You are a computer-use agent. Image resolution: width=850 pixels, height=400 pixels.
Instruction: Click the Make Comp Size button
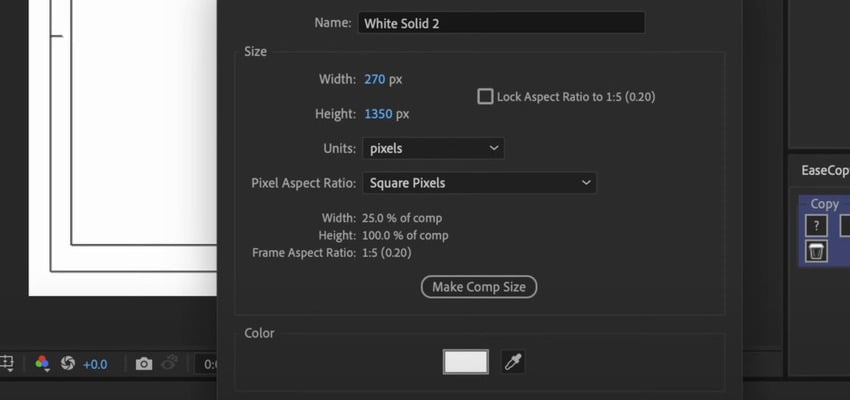pos(479,287)
